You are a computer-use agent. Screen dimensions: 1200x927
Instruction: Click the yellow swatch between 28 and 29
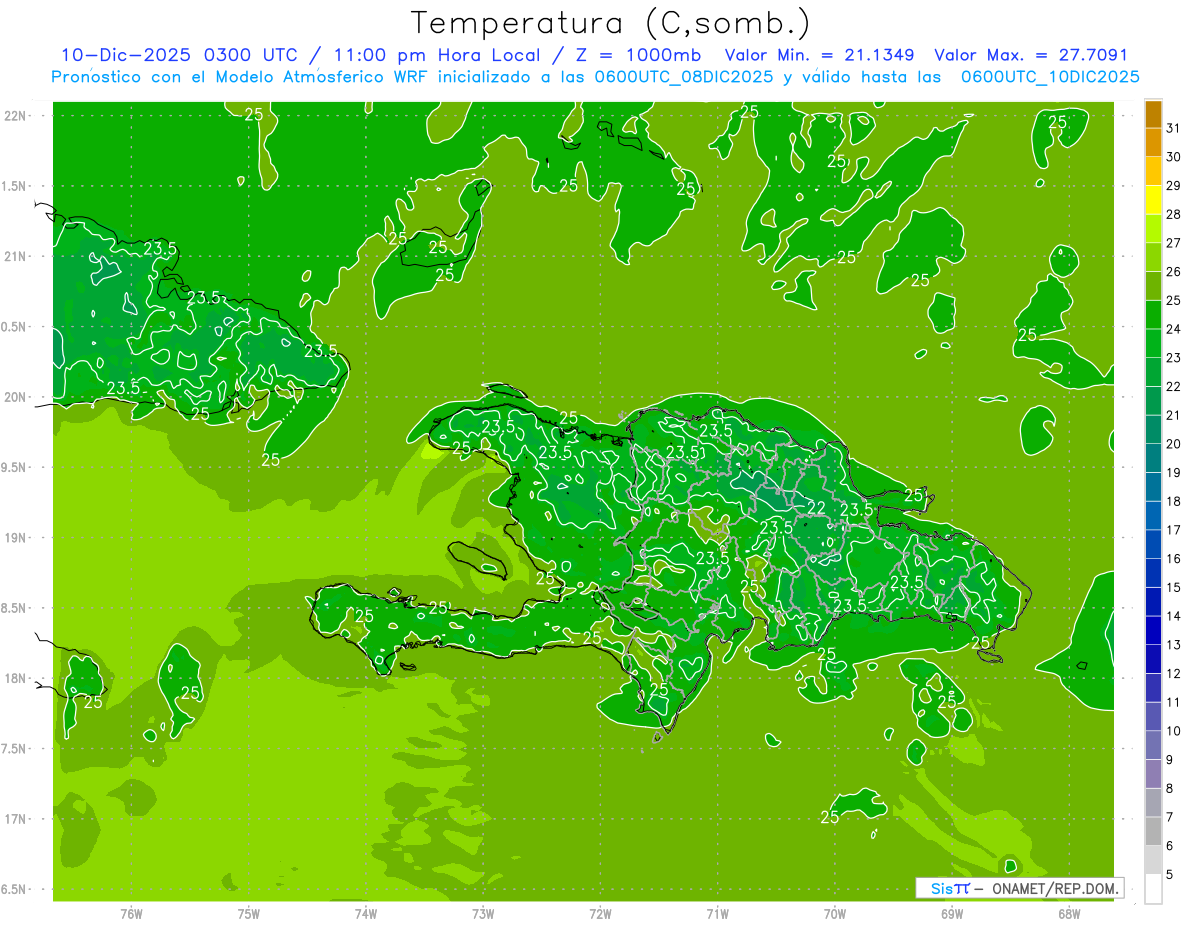click(1153, 200)
